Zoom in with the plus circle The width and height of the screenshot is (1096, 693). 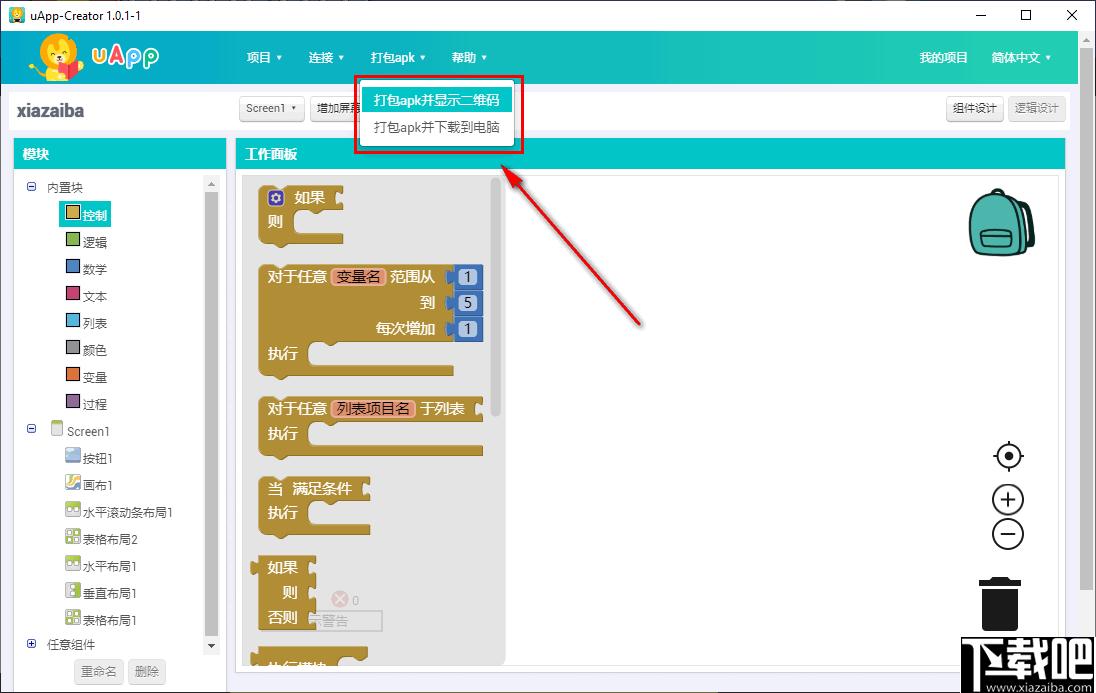pos(1008,500)
